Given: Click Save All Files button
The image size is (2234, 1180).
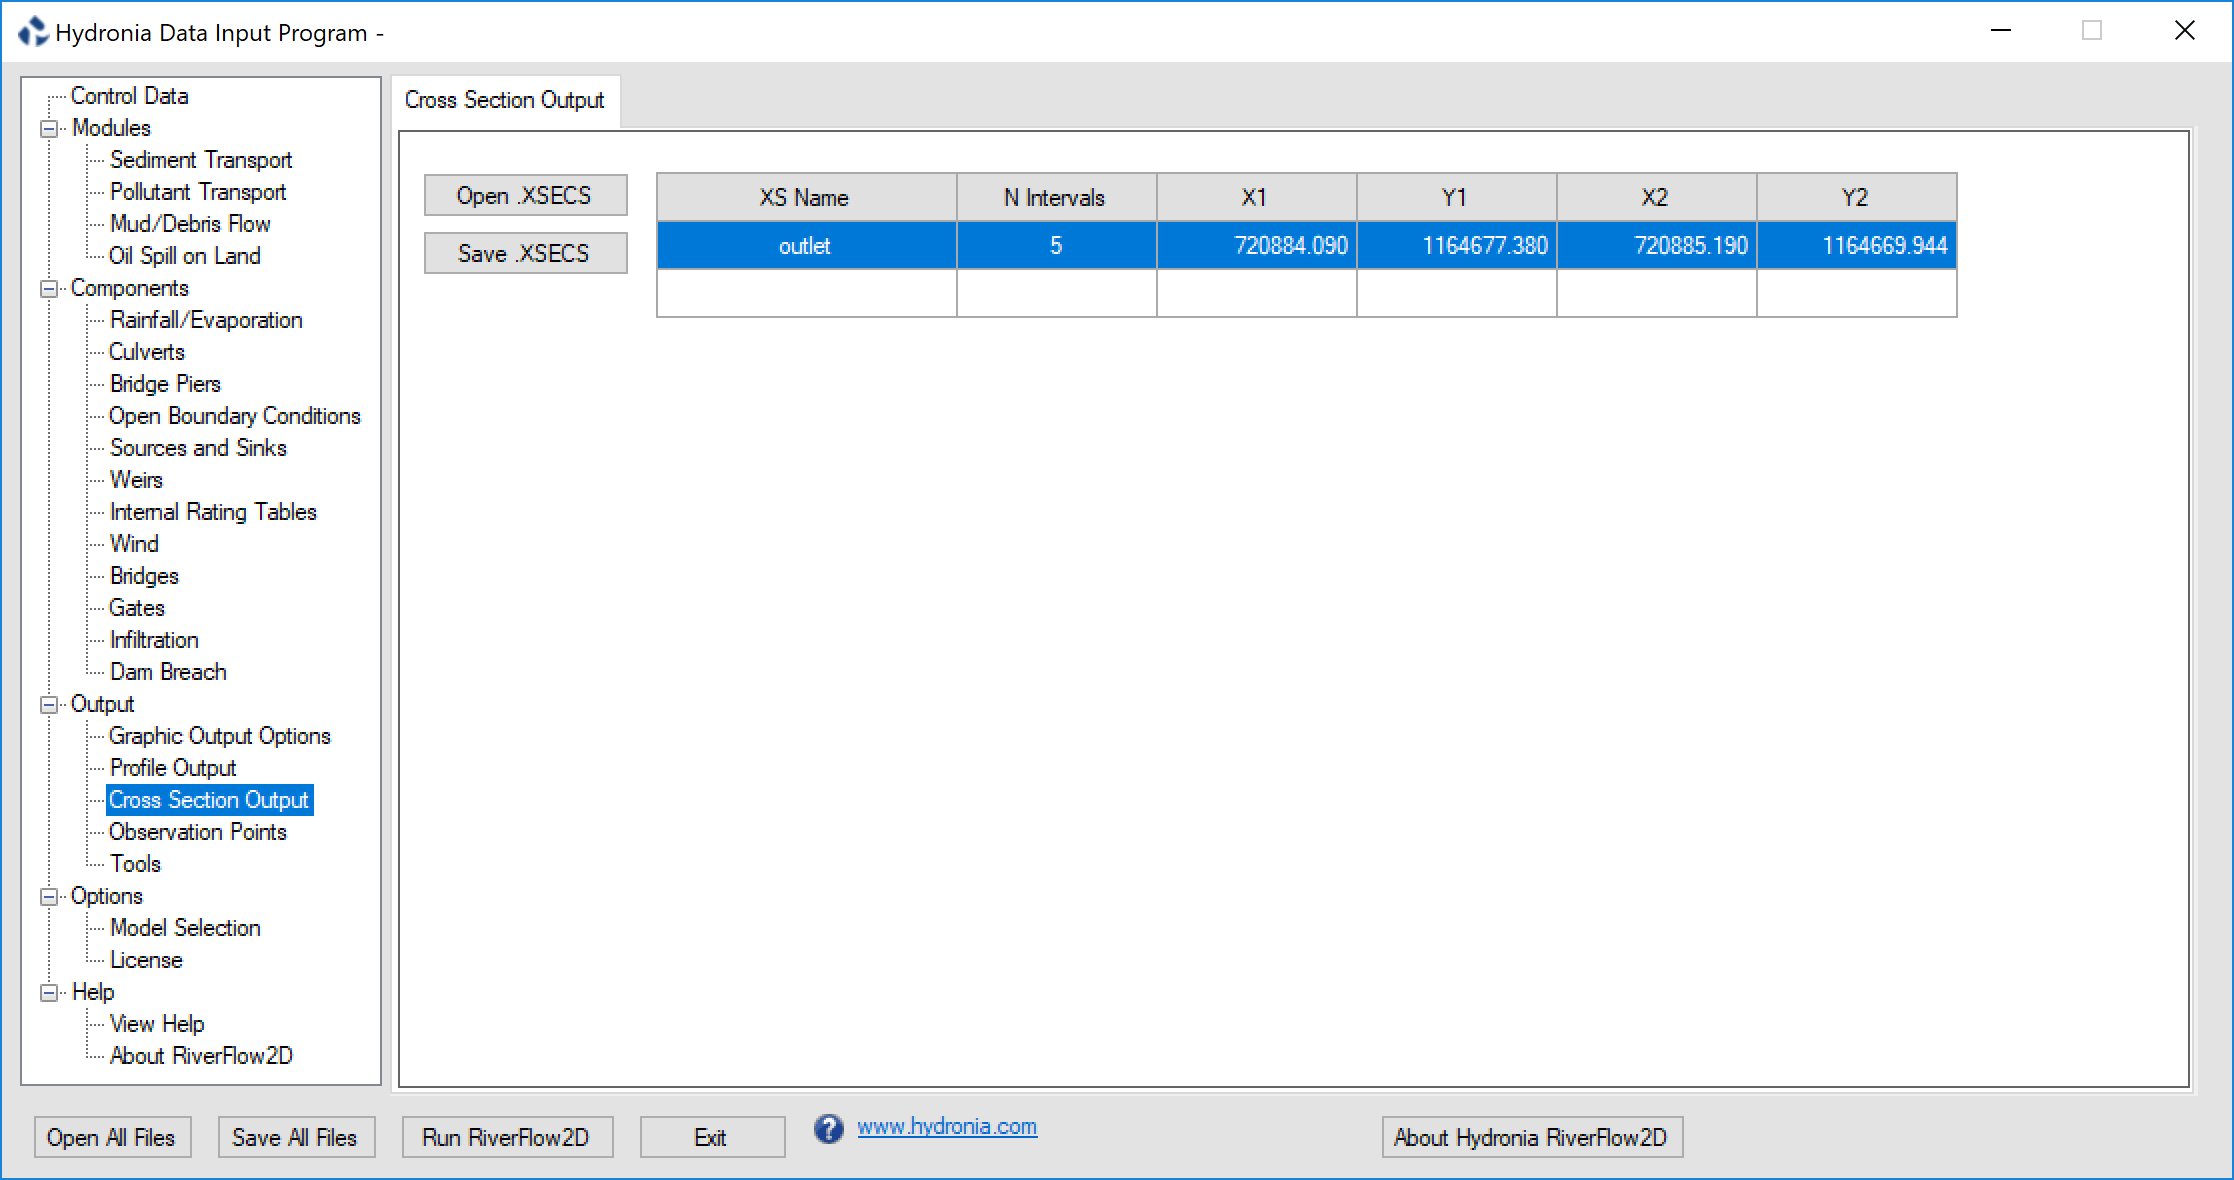Looking at the screenshot, I should (296, 1138).
